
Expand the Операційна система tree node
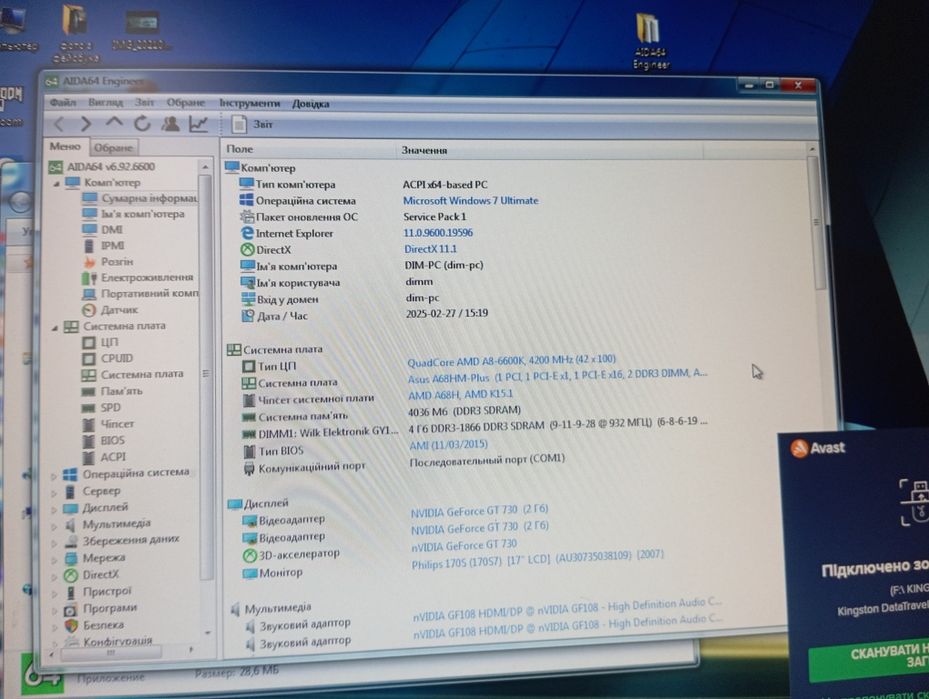tap(54, 475)
